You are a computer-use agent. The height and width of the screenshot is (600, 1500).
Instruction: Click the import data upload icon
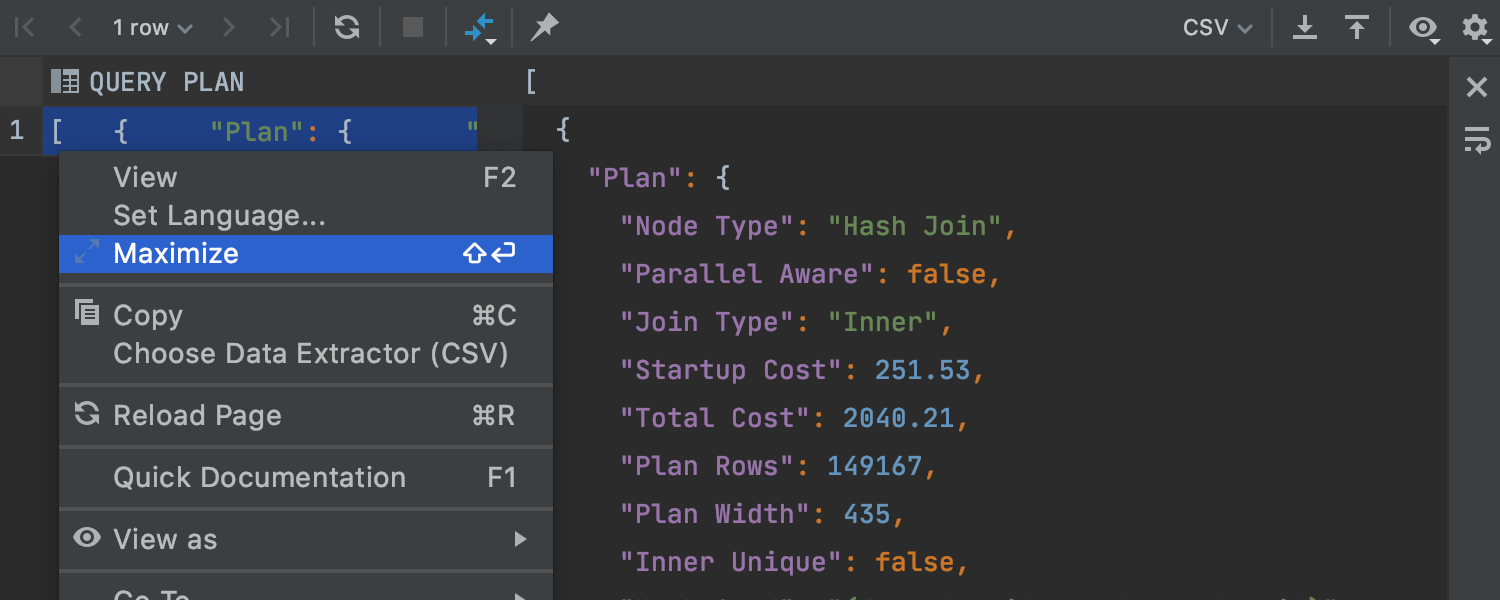click(x=1357, y=27)
